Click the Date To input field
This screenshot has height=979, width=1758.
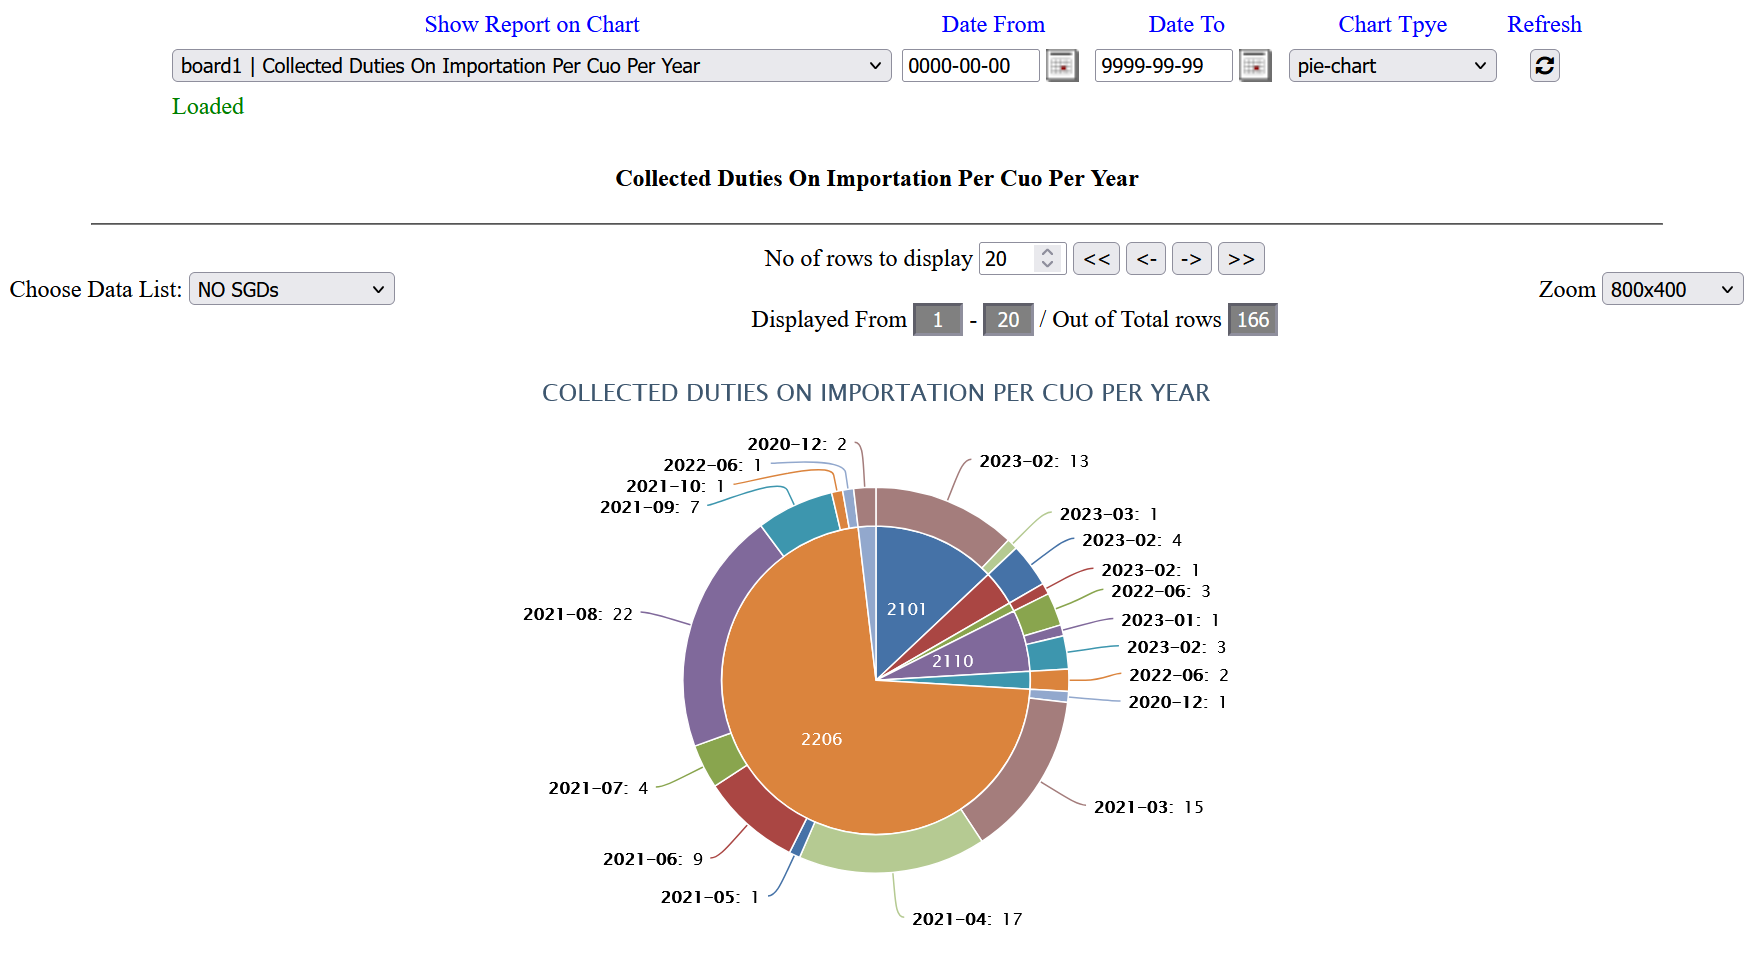1163,66
